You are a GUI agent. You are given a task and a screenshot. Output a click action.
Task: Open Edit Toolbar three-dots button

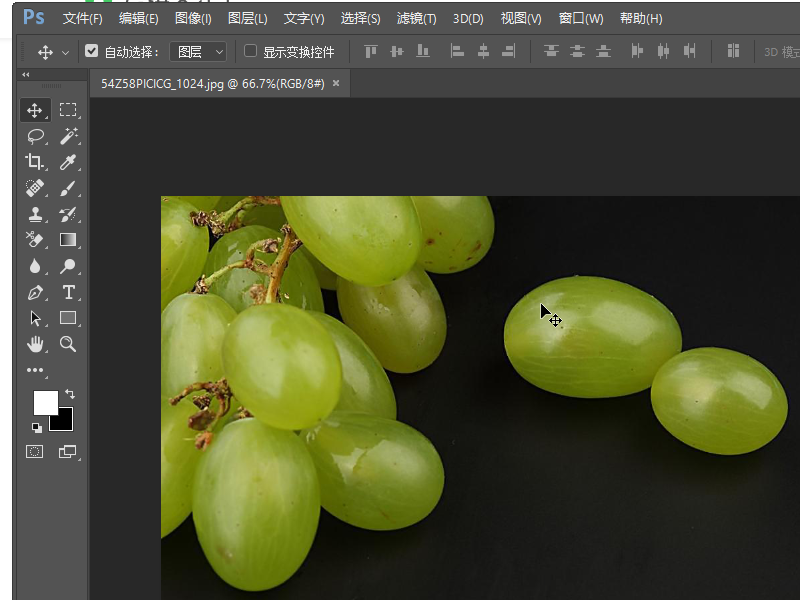[x=35, y=370]
